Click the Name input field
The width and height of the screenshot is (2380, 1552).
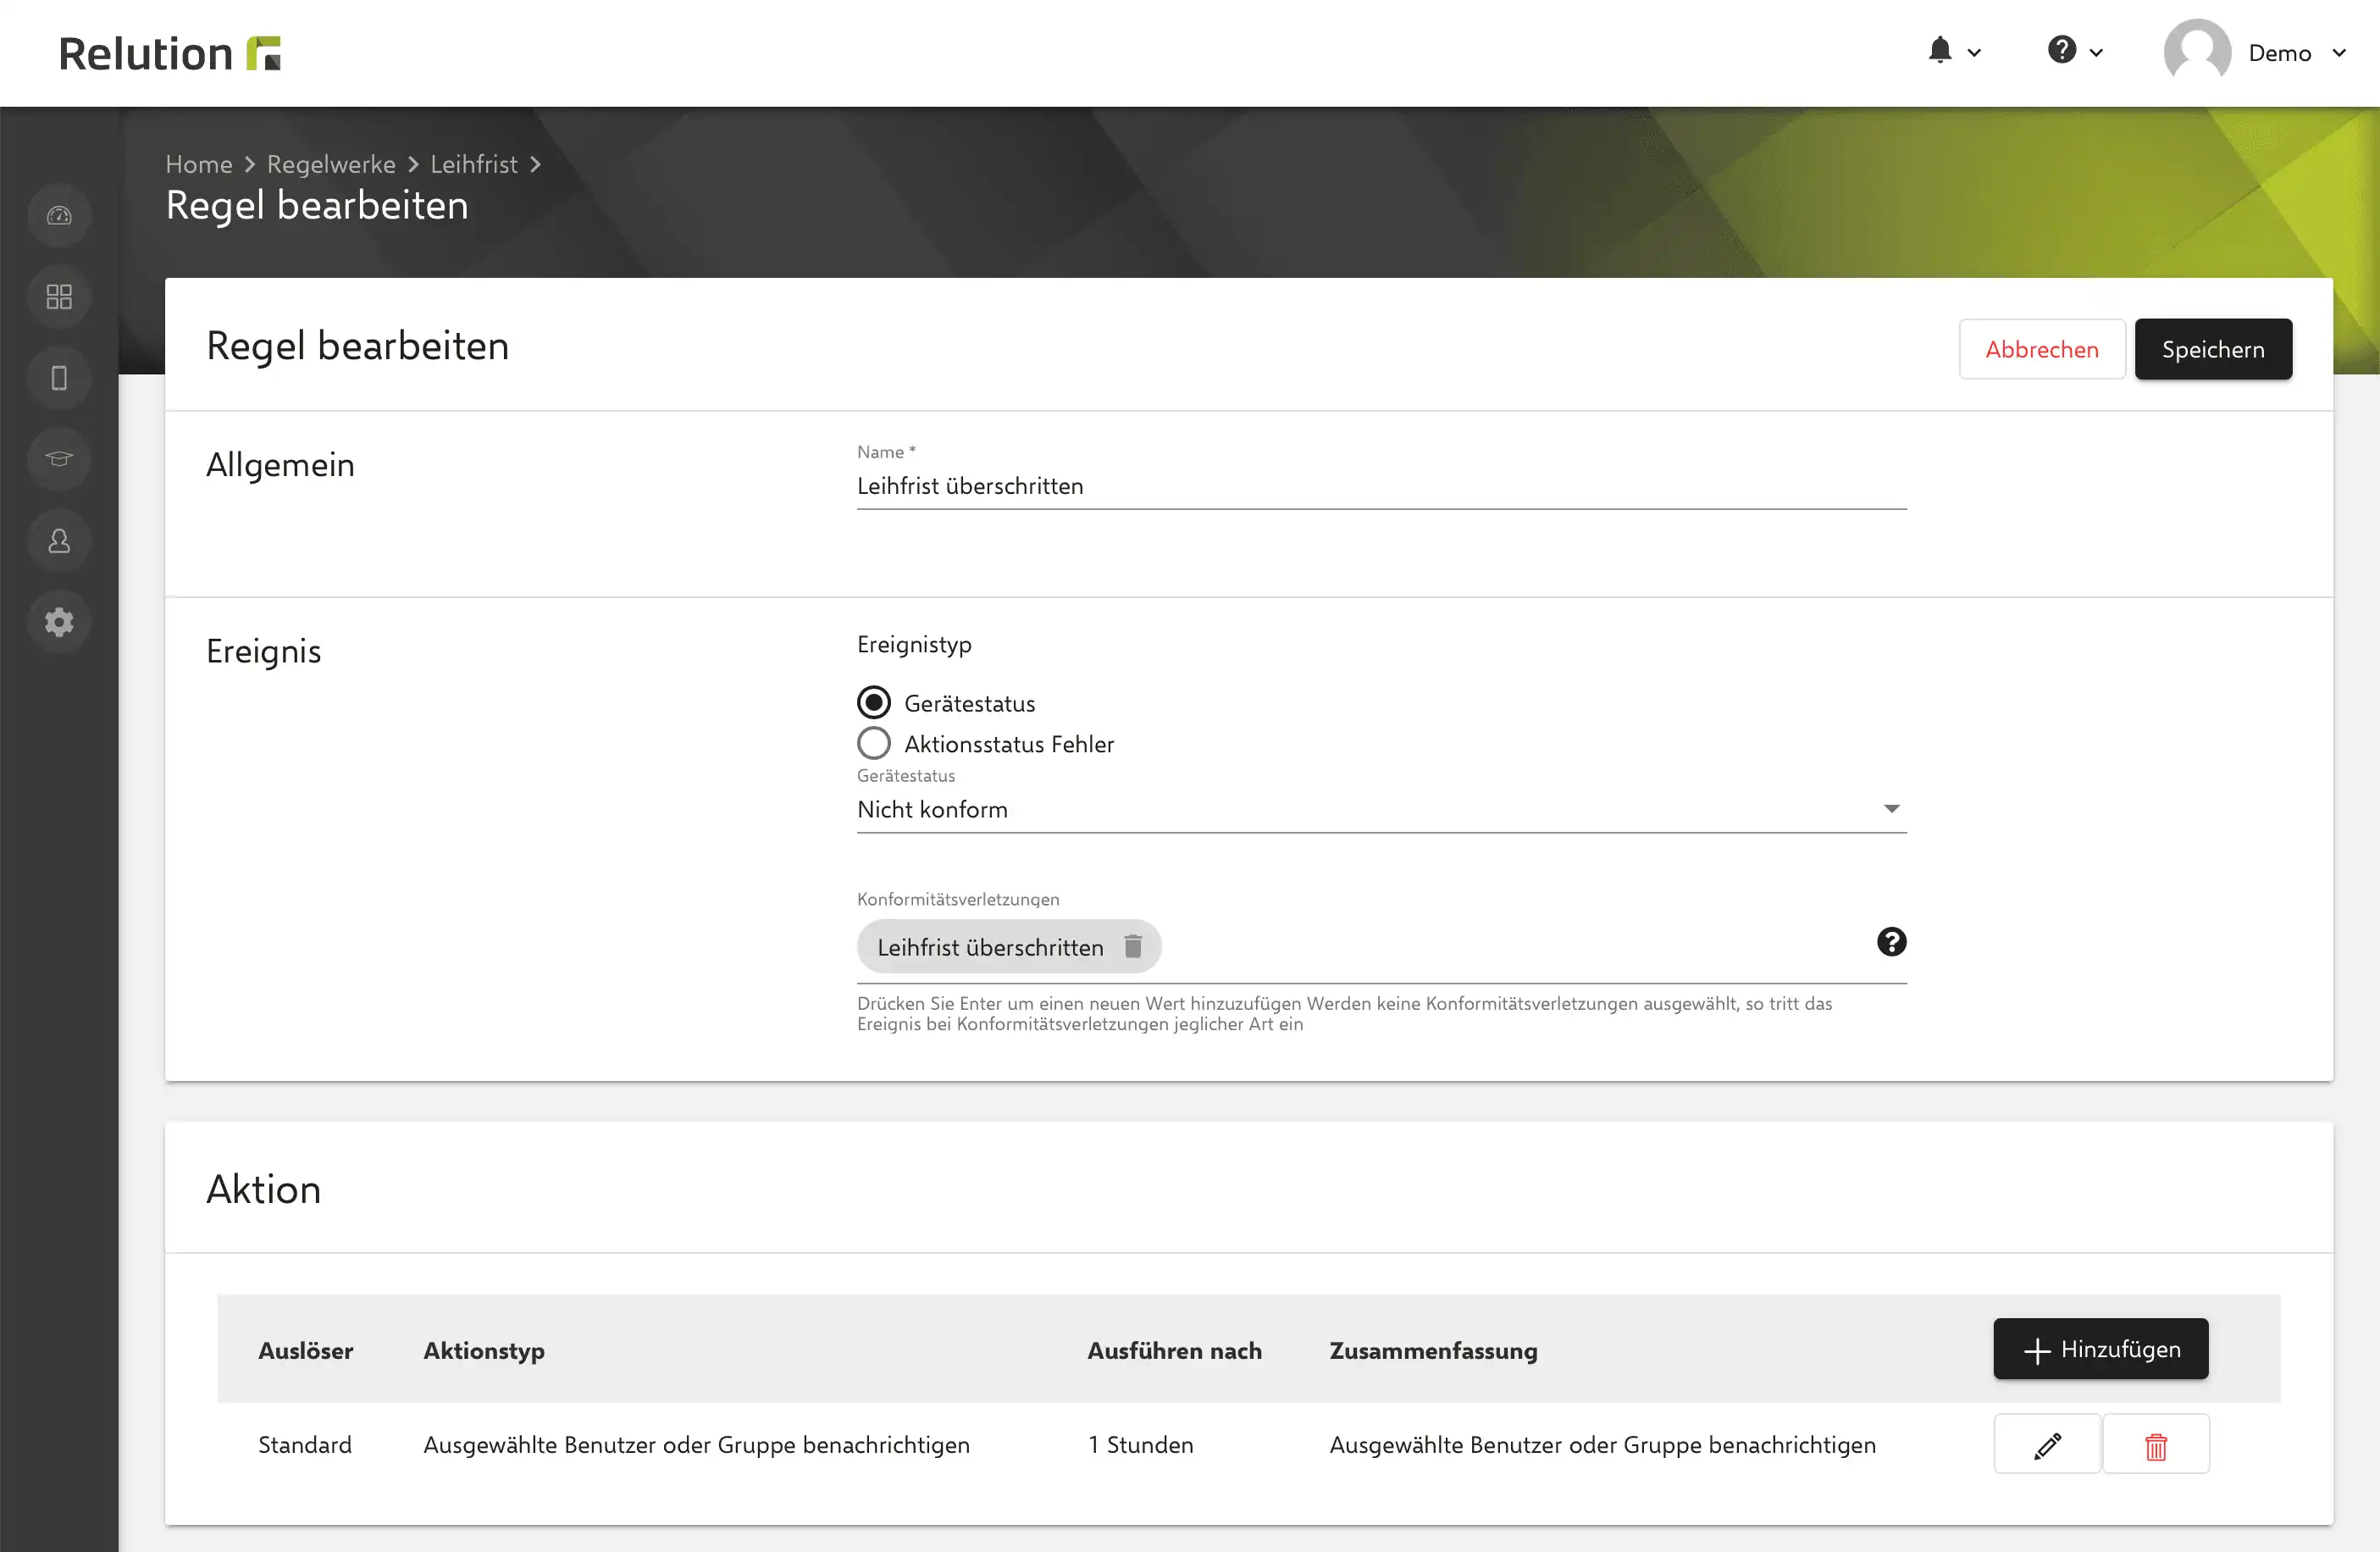pos(1382,486)
